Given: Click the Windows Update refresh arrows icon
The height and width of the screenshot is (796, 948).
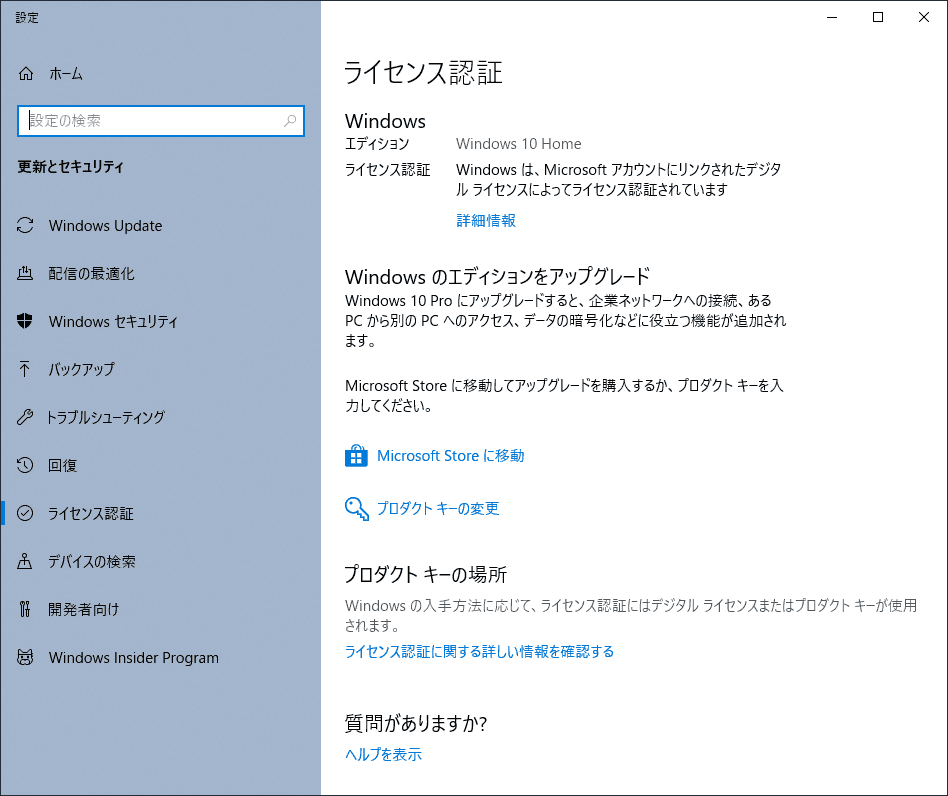Looking at the screenshot, I should [26, 226].
